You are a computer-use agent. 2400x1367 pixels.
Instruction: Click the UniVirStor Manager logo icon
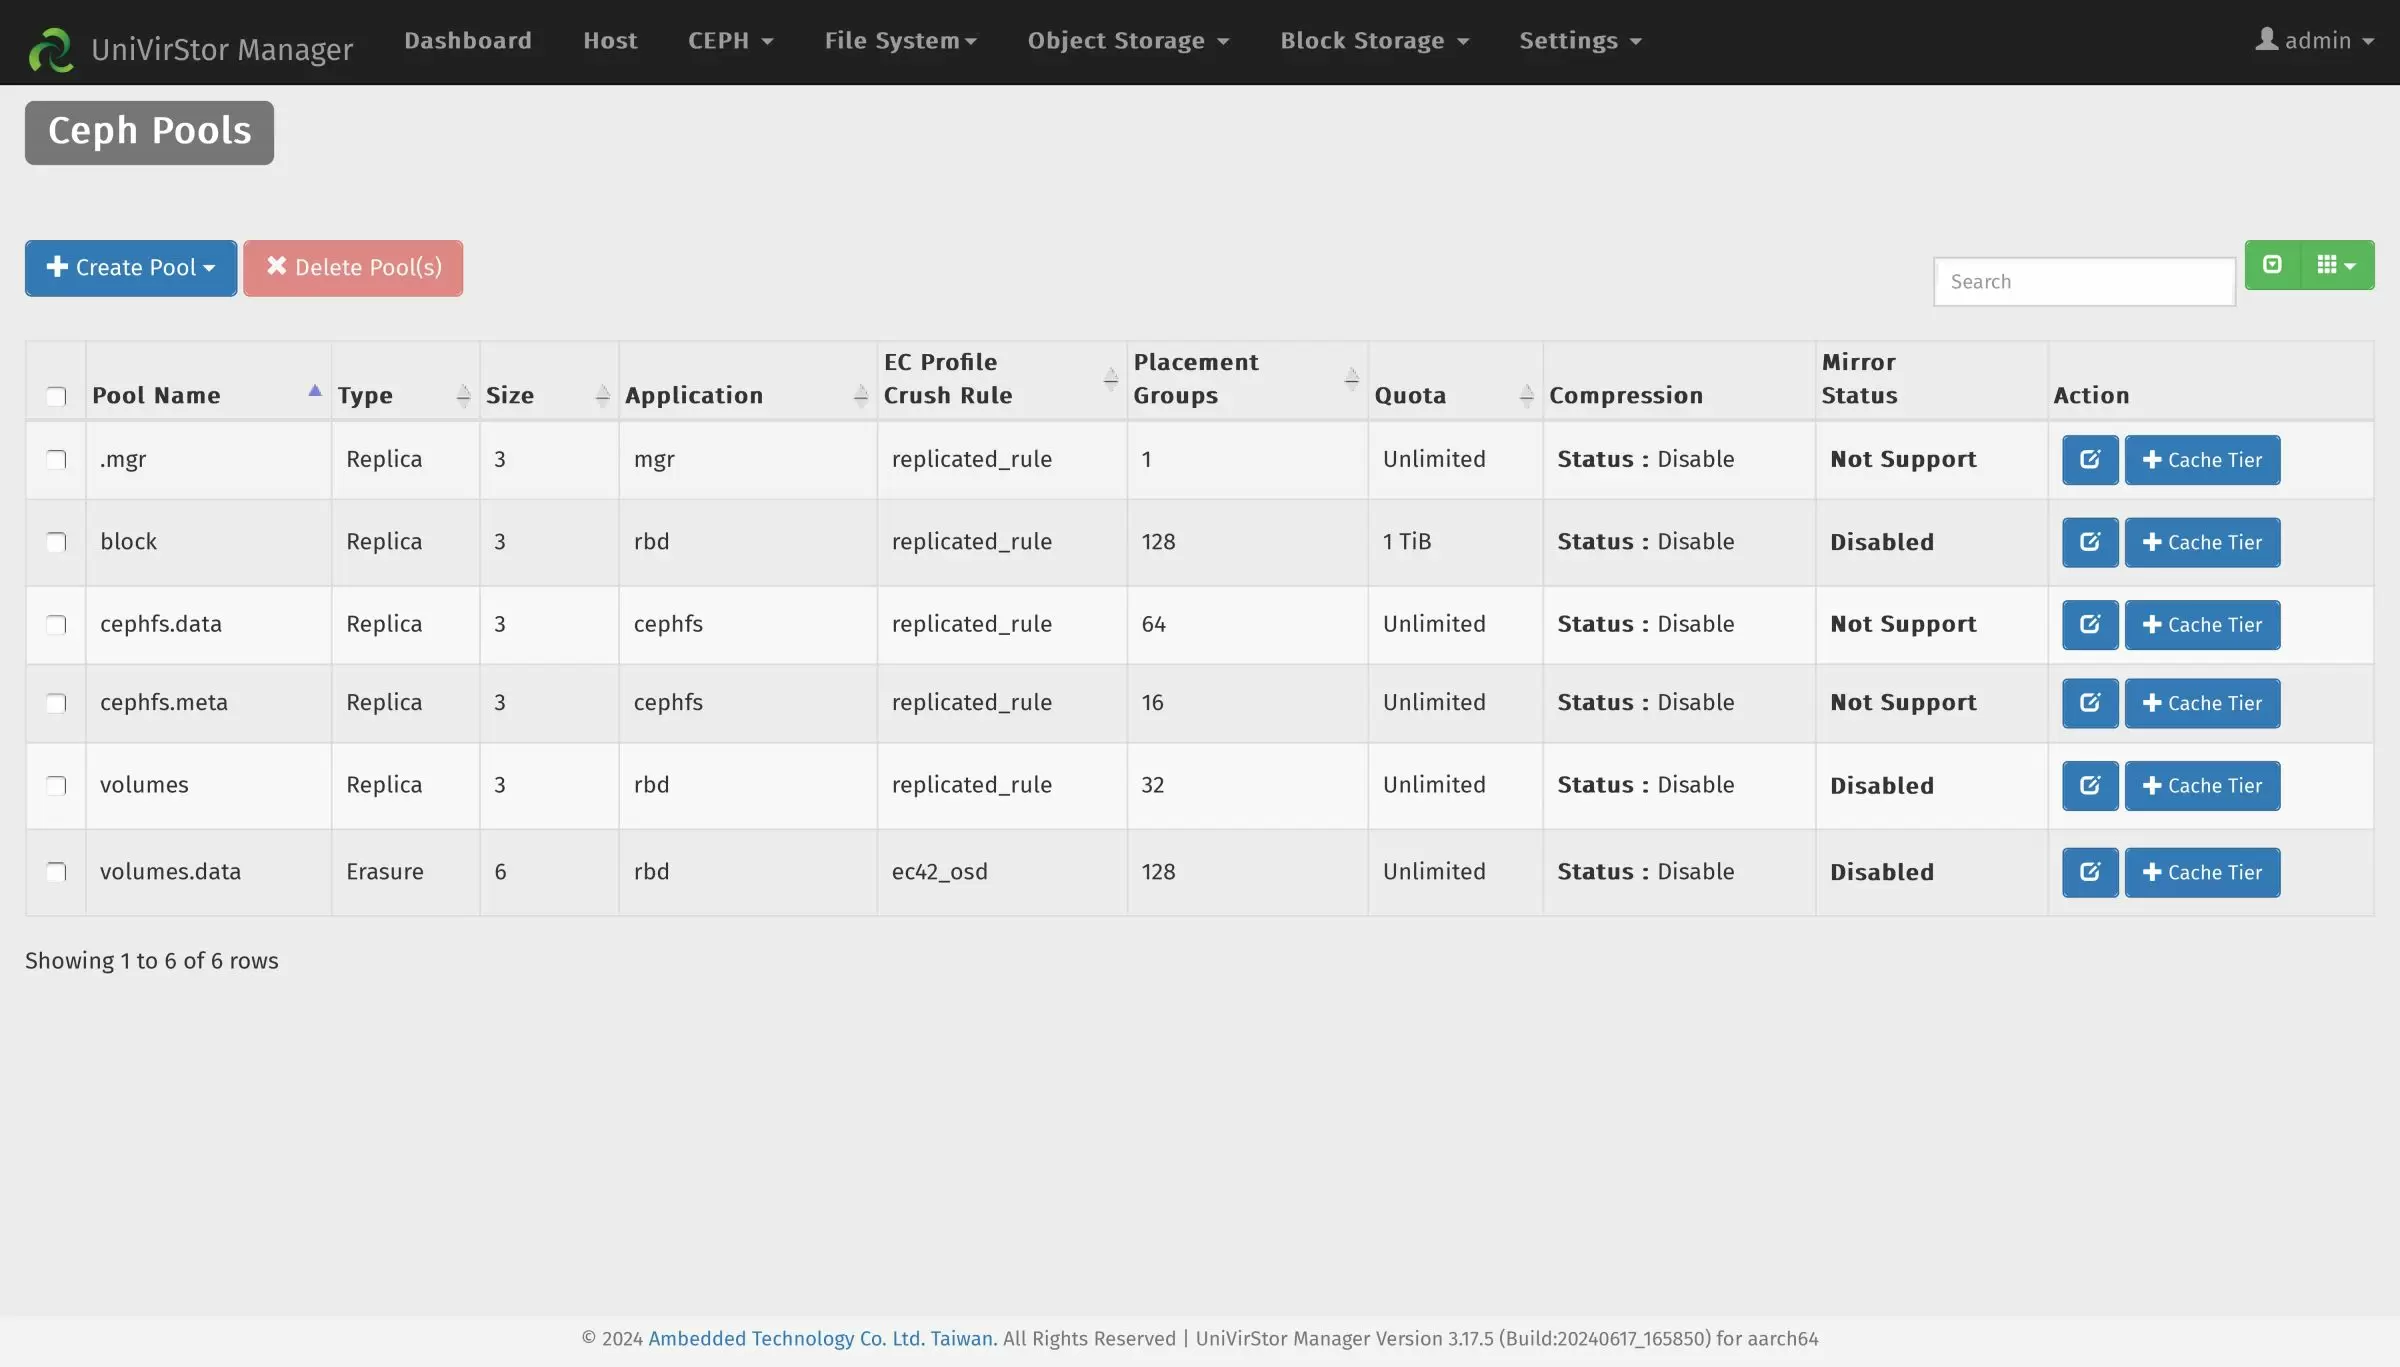50,49
